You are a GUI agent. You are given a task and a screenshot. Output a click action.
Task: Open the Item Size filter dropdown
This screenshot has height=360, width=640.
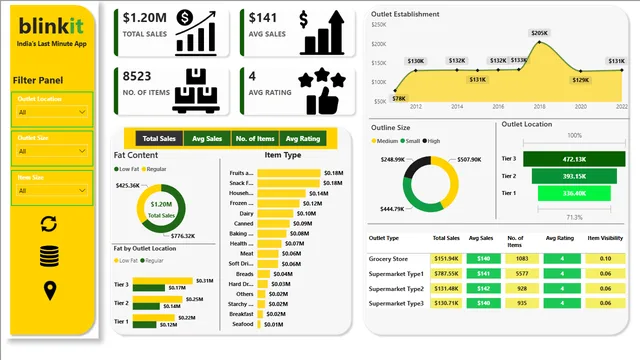52,191
